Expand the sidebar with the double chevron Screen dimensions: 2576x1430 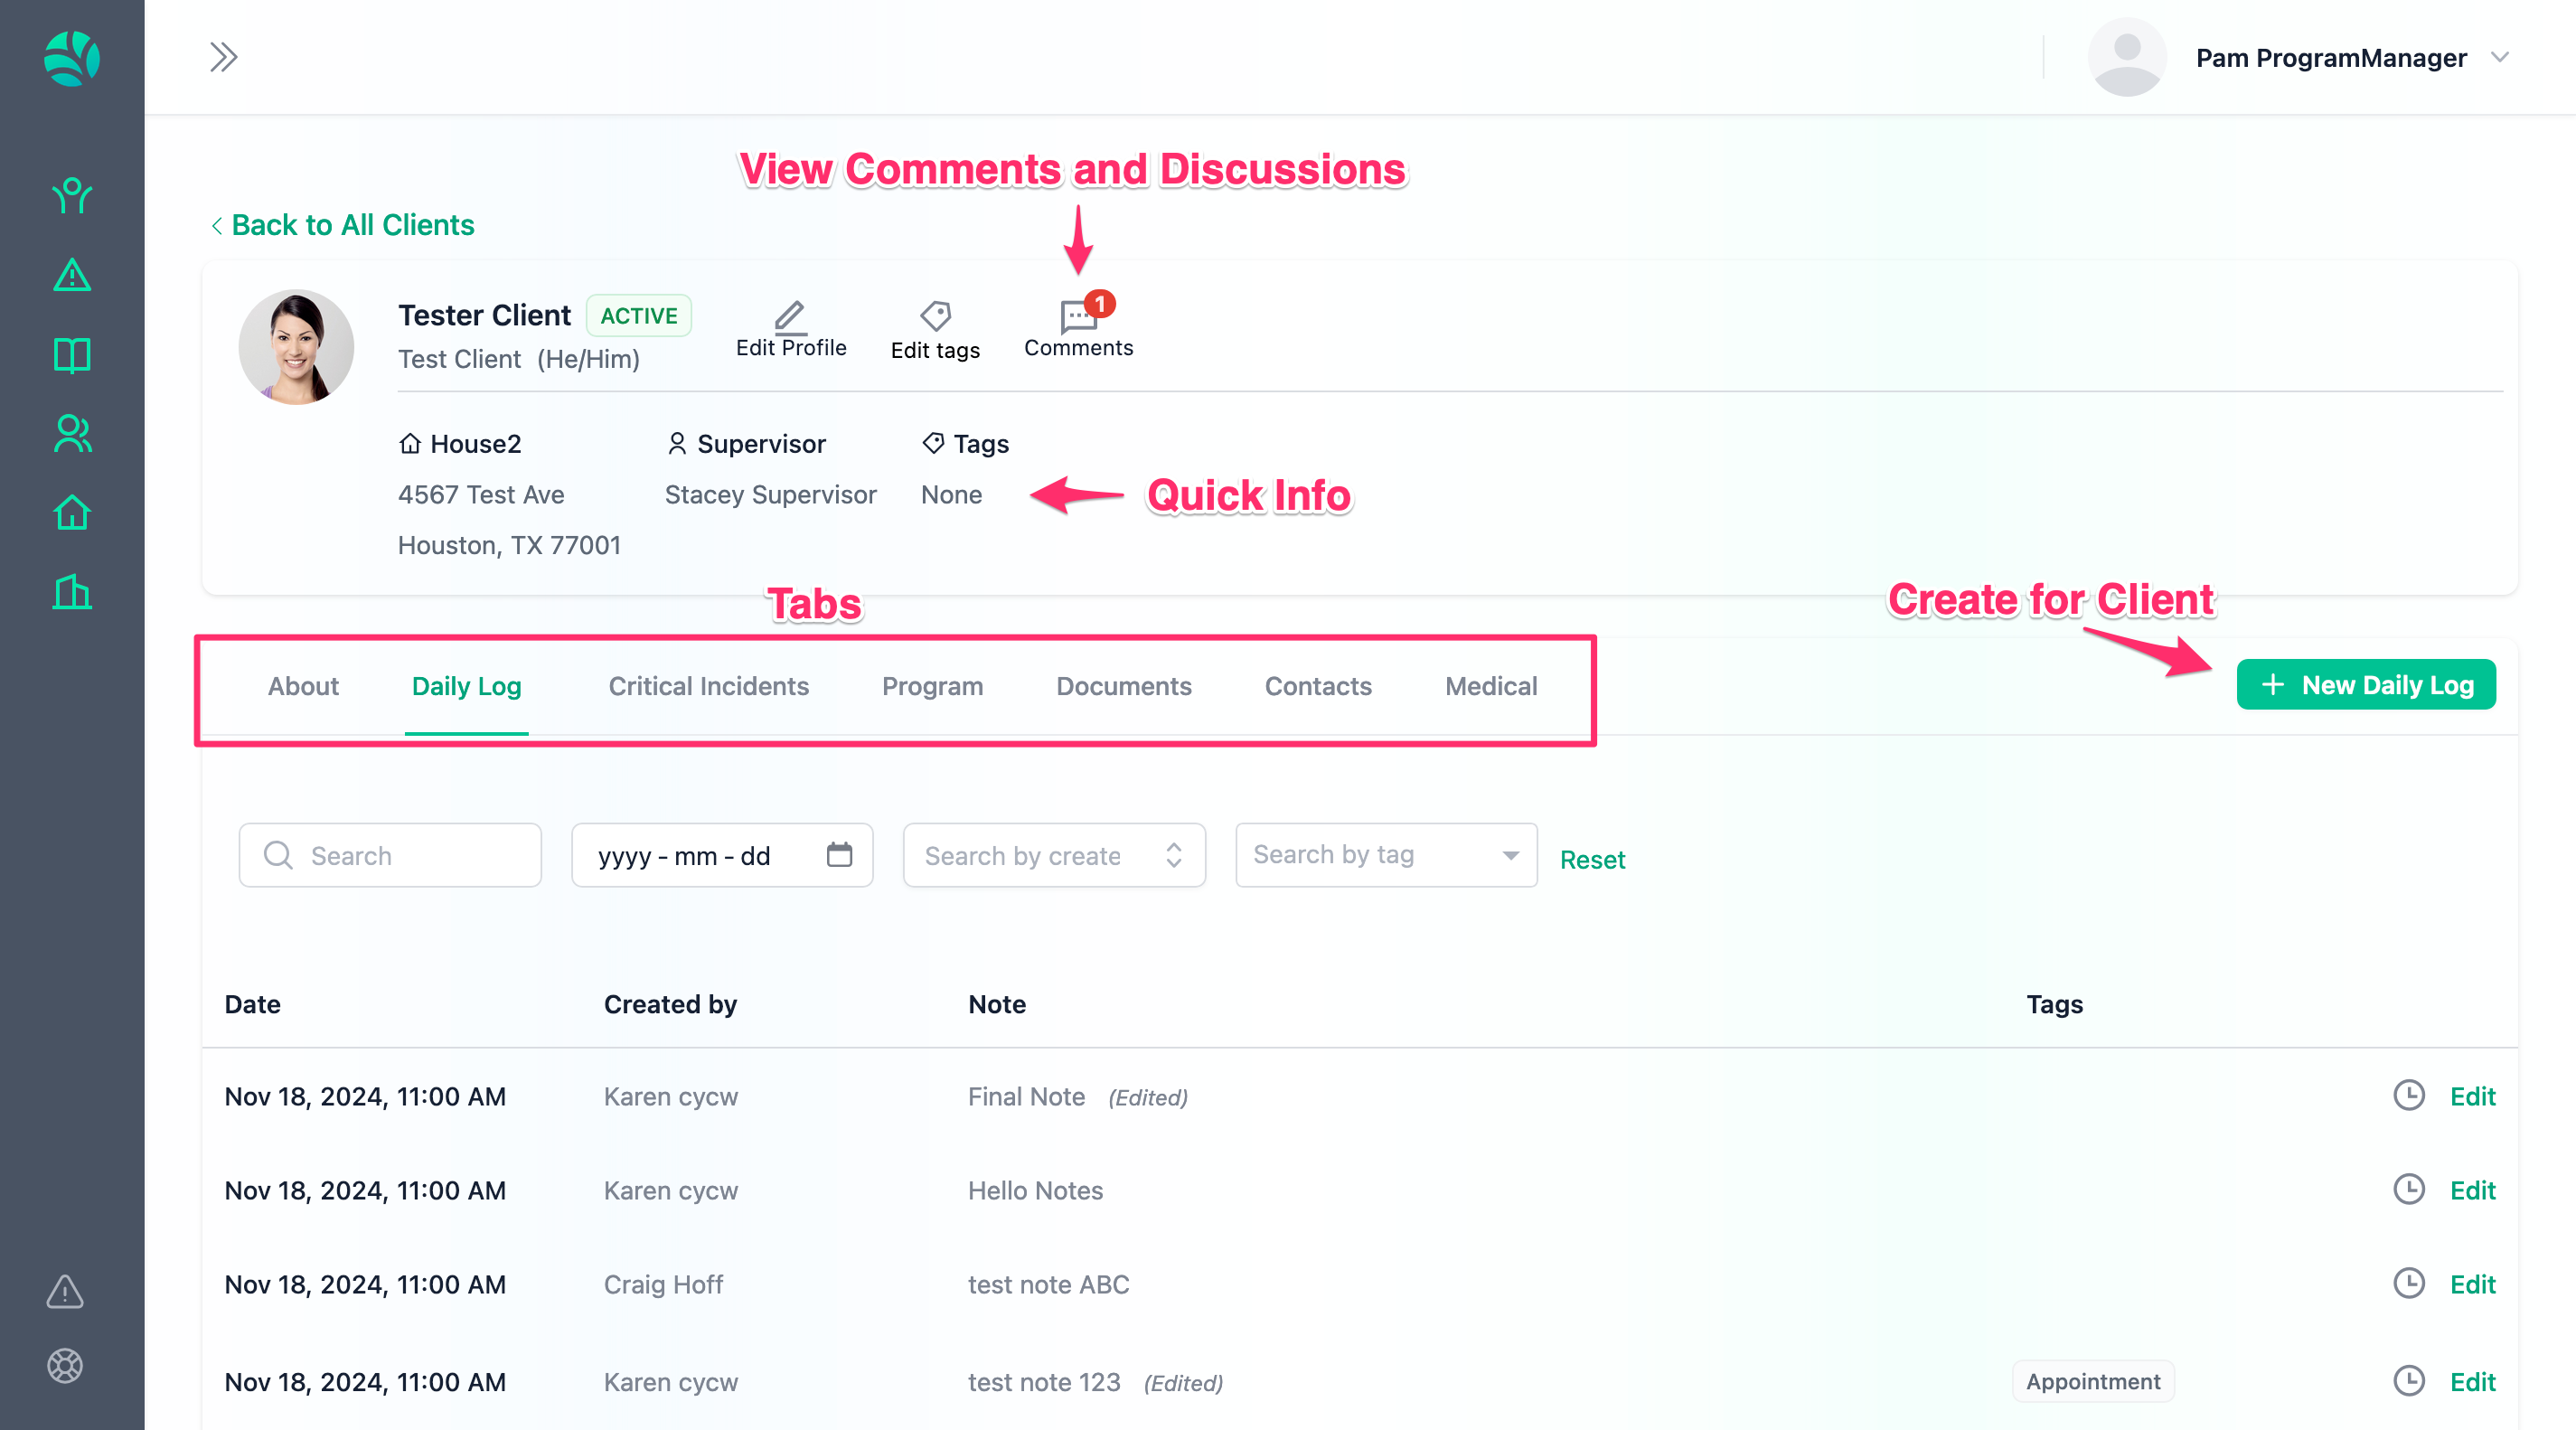click(224, 57)
